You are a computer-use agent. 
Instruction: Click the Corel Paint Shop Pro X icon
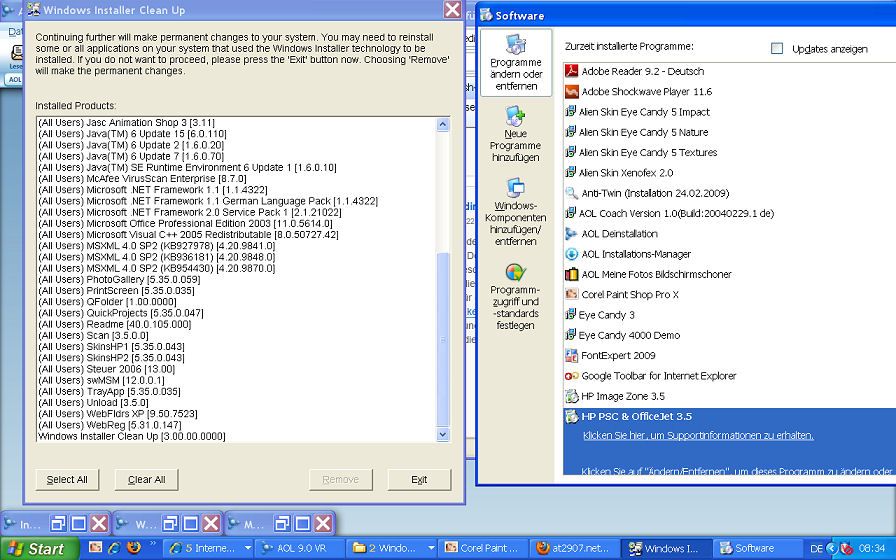click(x=571, y=294)
